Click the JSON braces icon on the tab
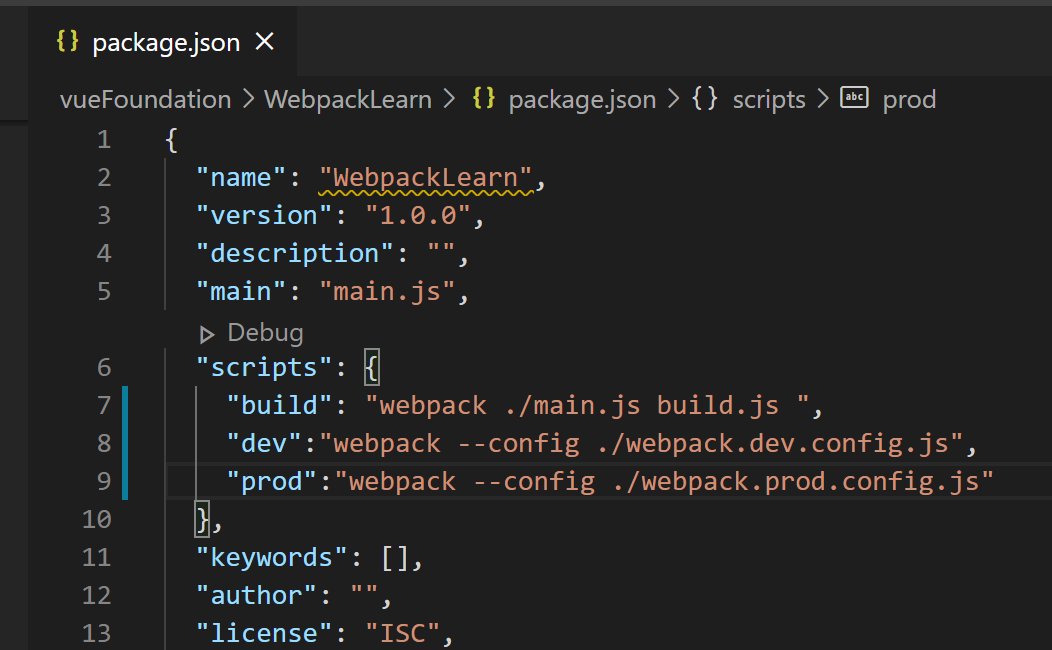 68,42
